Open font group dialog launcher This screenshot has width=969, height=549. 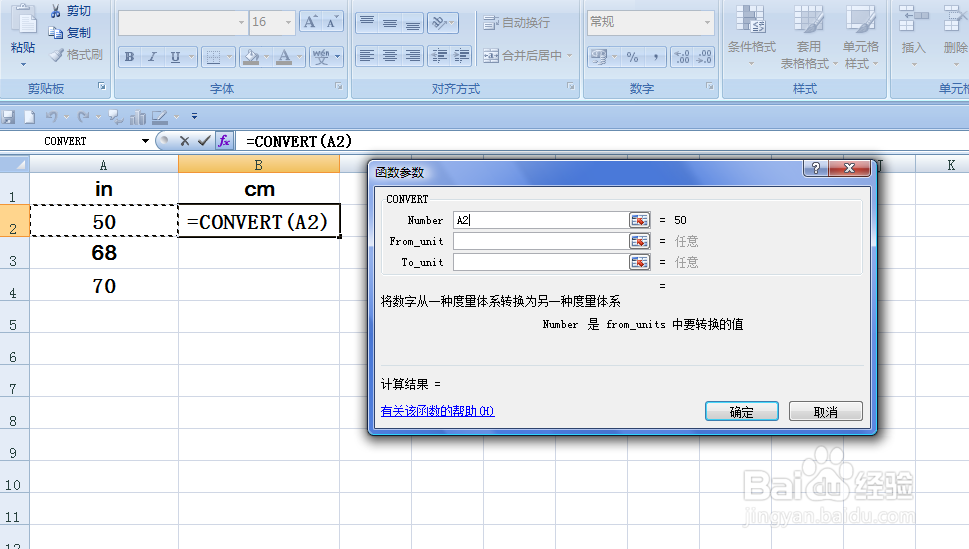pyautogui.click(x=339, y=87)
